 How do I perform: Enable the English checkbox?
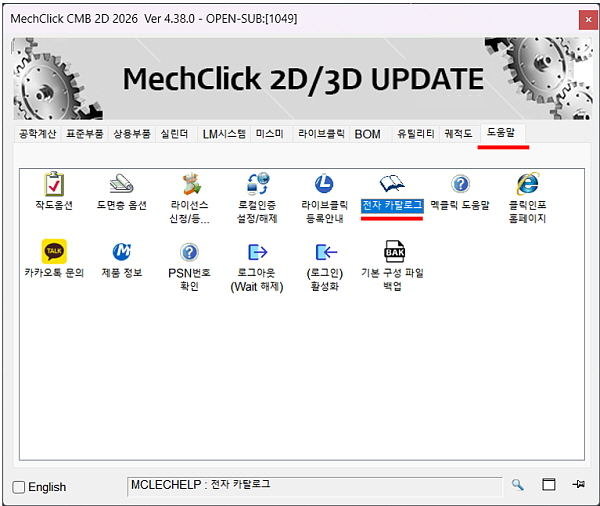pyautogui.click(x=18, y=487)
